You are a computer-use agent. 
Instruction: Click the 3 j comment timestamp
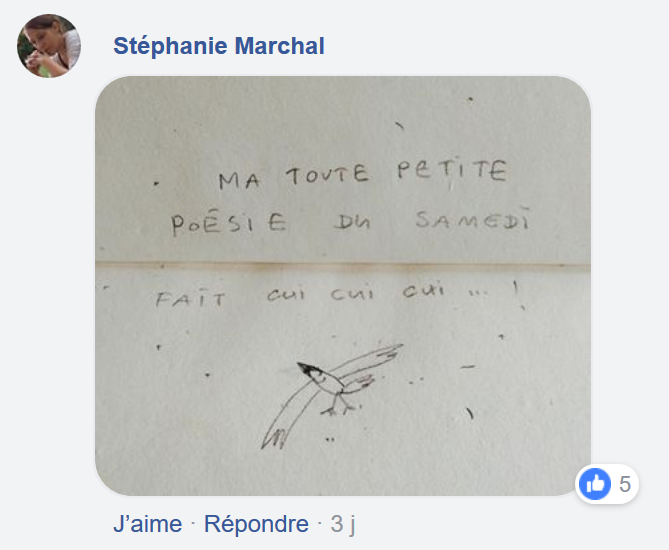pos(343,524)
